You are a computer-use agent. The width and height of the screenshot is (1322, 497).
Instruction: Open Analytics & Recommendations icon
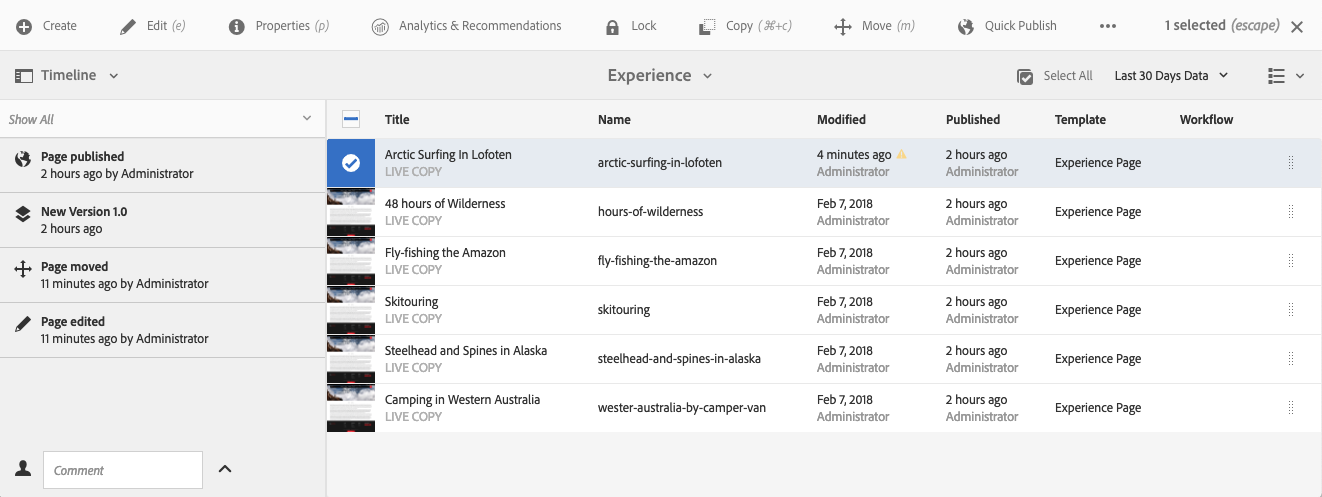click(380, 26)
